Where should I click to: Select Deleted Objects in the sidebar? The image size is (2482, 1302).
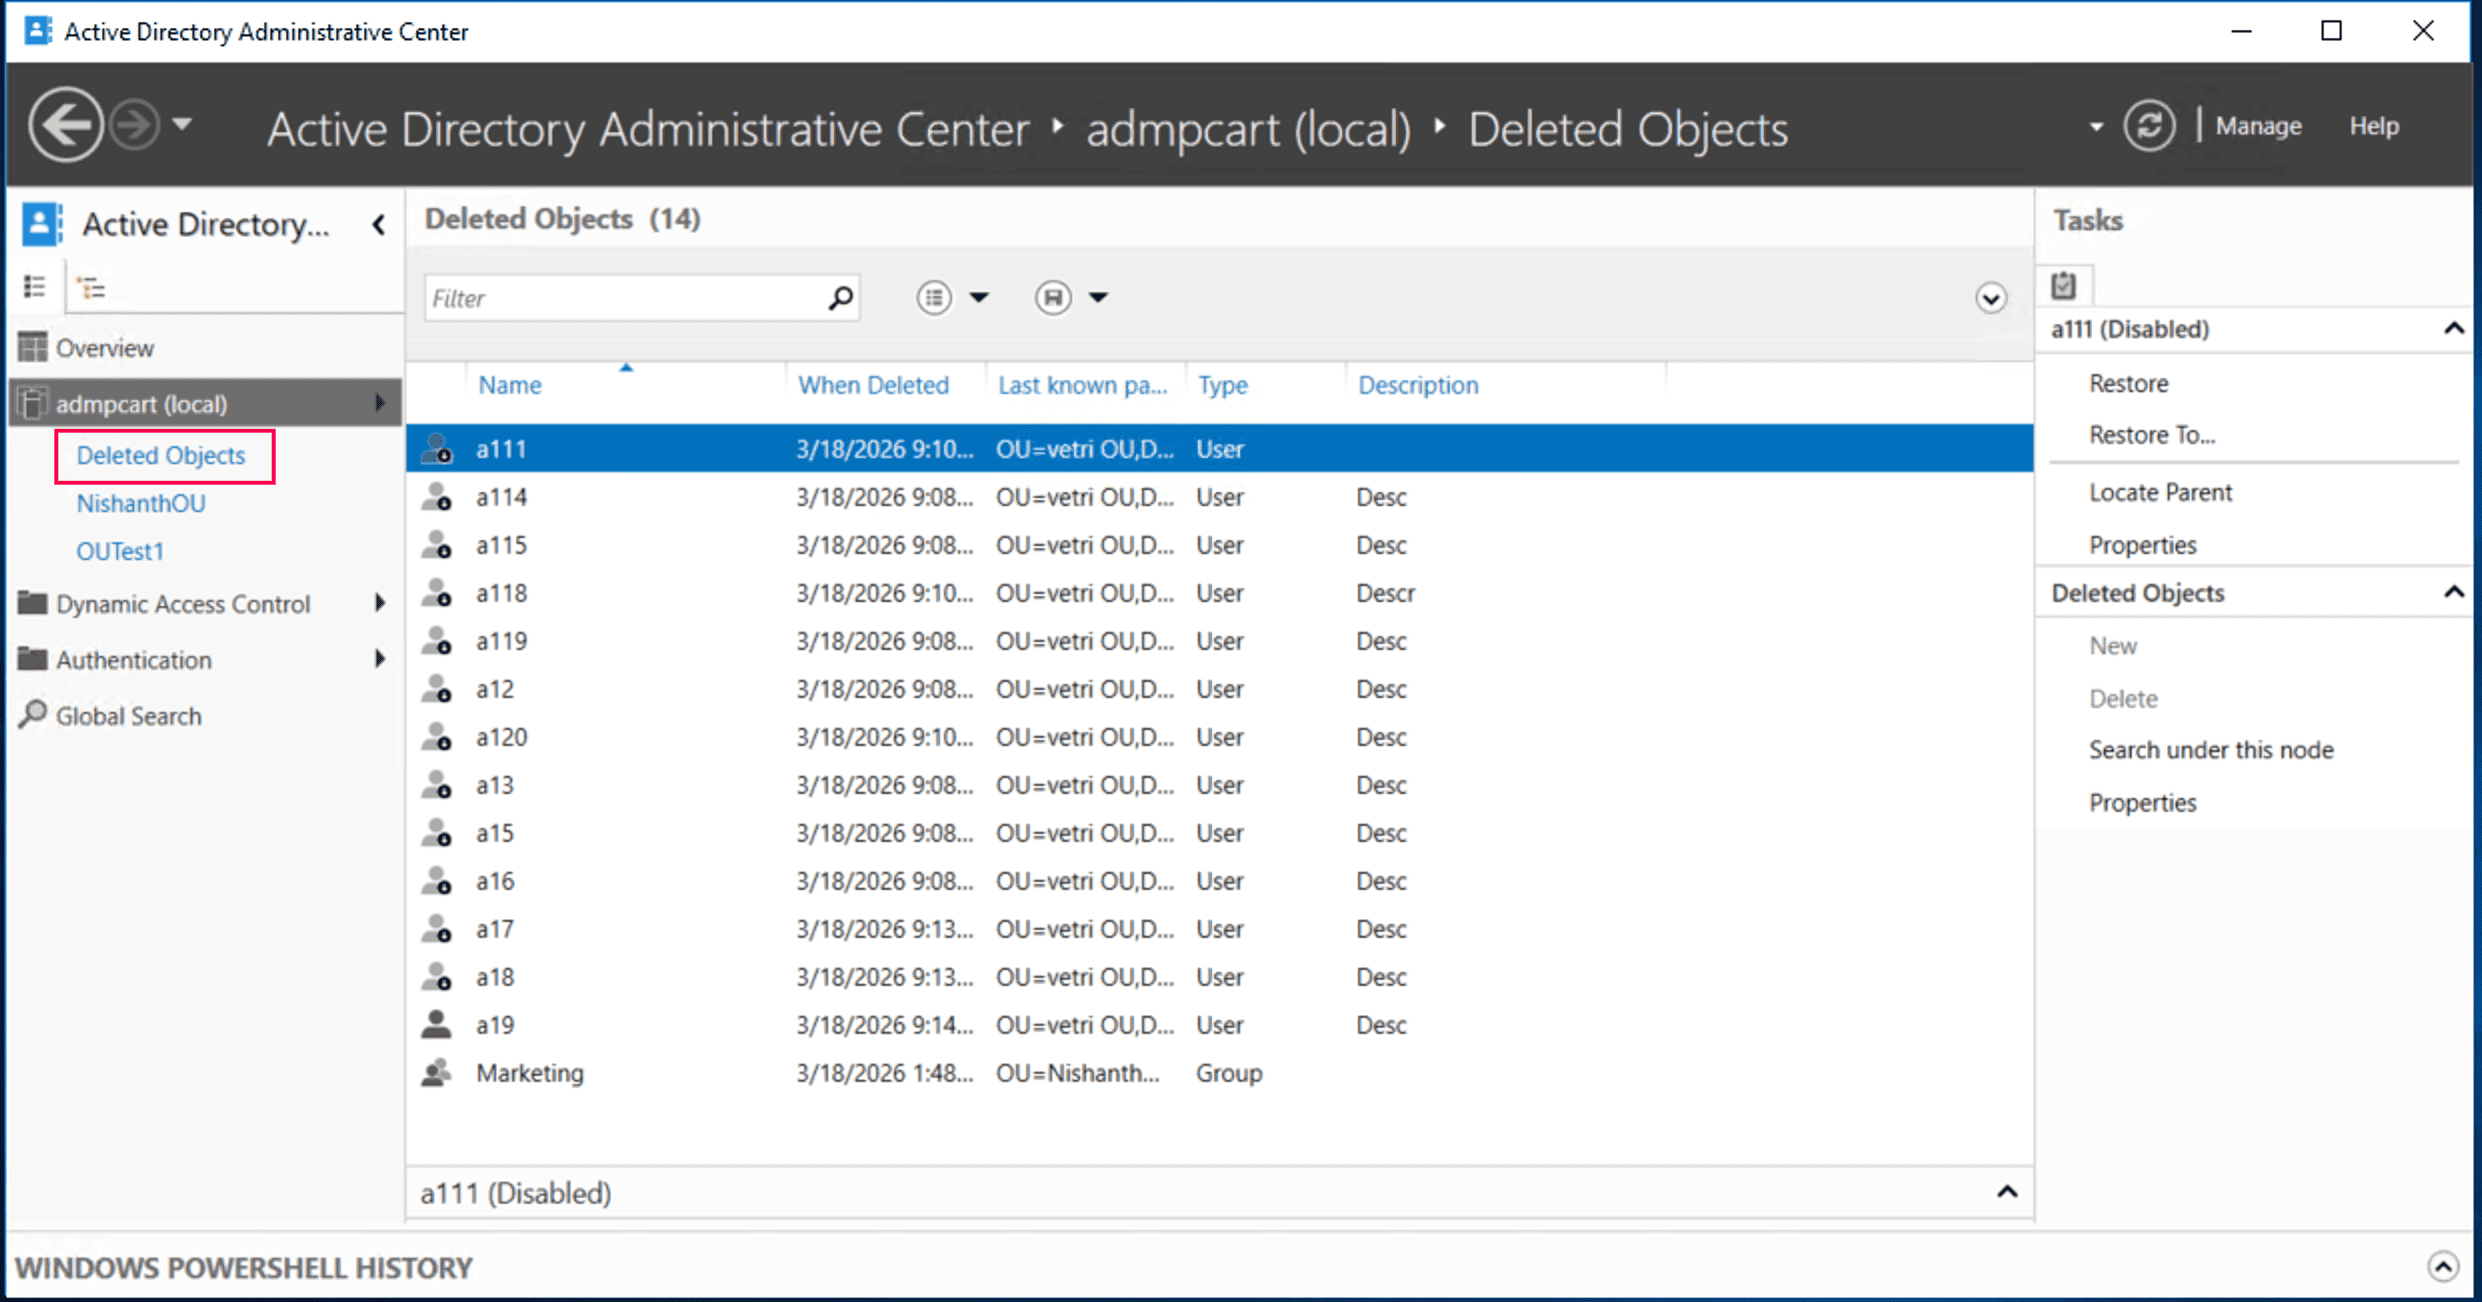click(x=161, y=455)
